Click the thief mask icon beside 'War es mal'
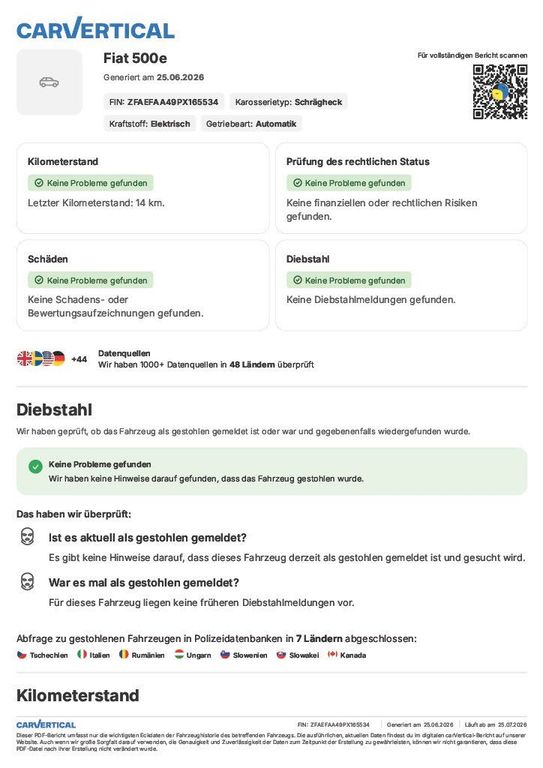 (x=27, y=581)
